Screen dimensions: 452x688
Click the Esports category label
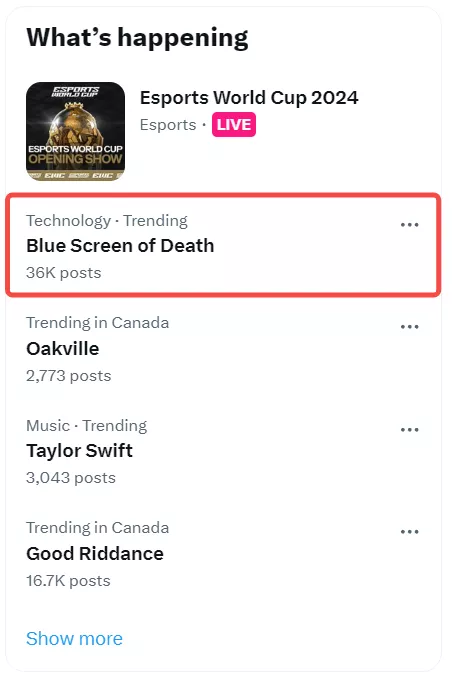tap(168, 125)
